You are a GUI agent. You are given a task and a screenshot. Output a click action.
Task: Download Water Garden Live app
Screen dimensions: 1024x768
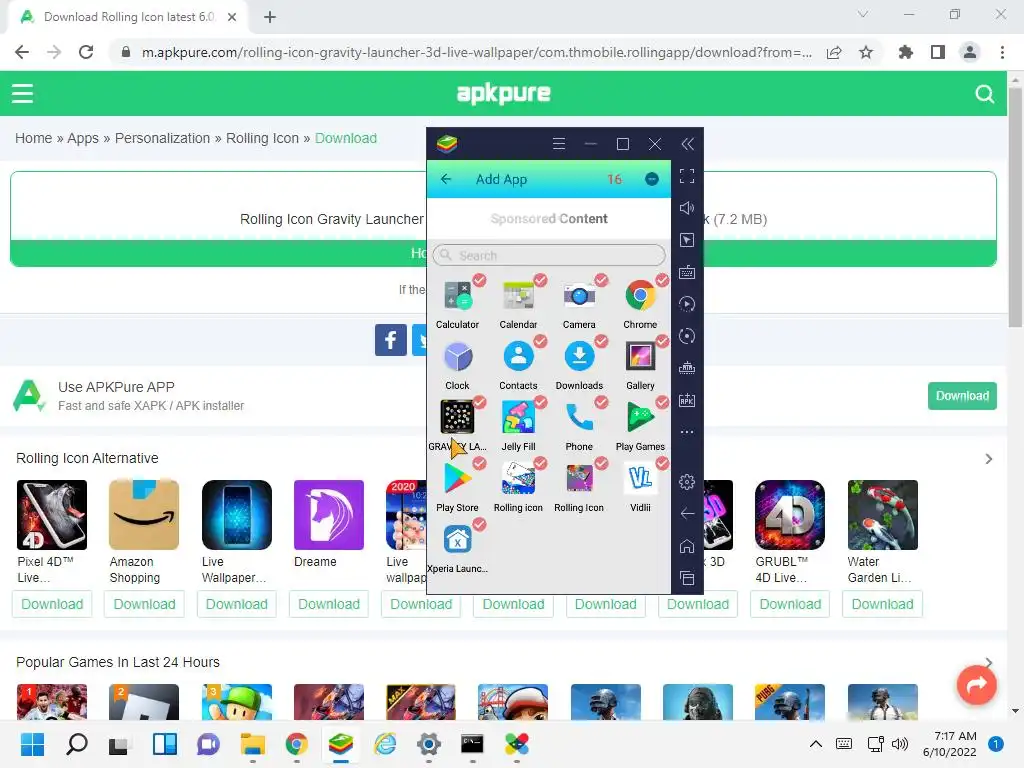pyautogui.click(x=882, y=604)
